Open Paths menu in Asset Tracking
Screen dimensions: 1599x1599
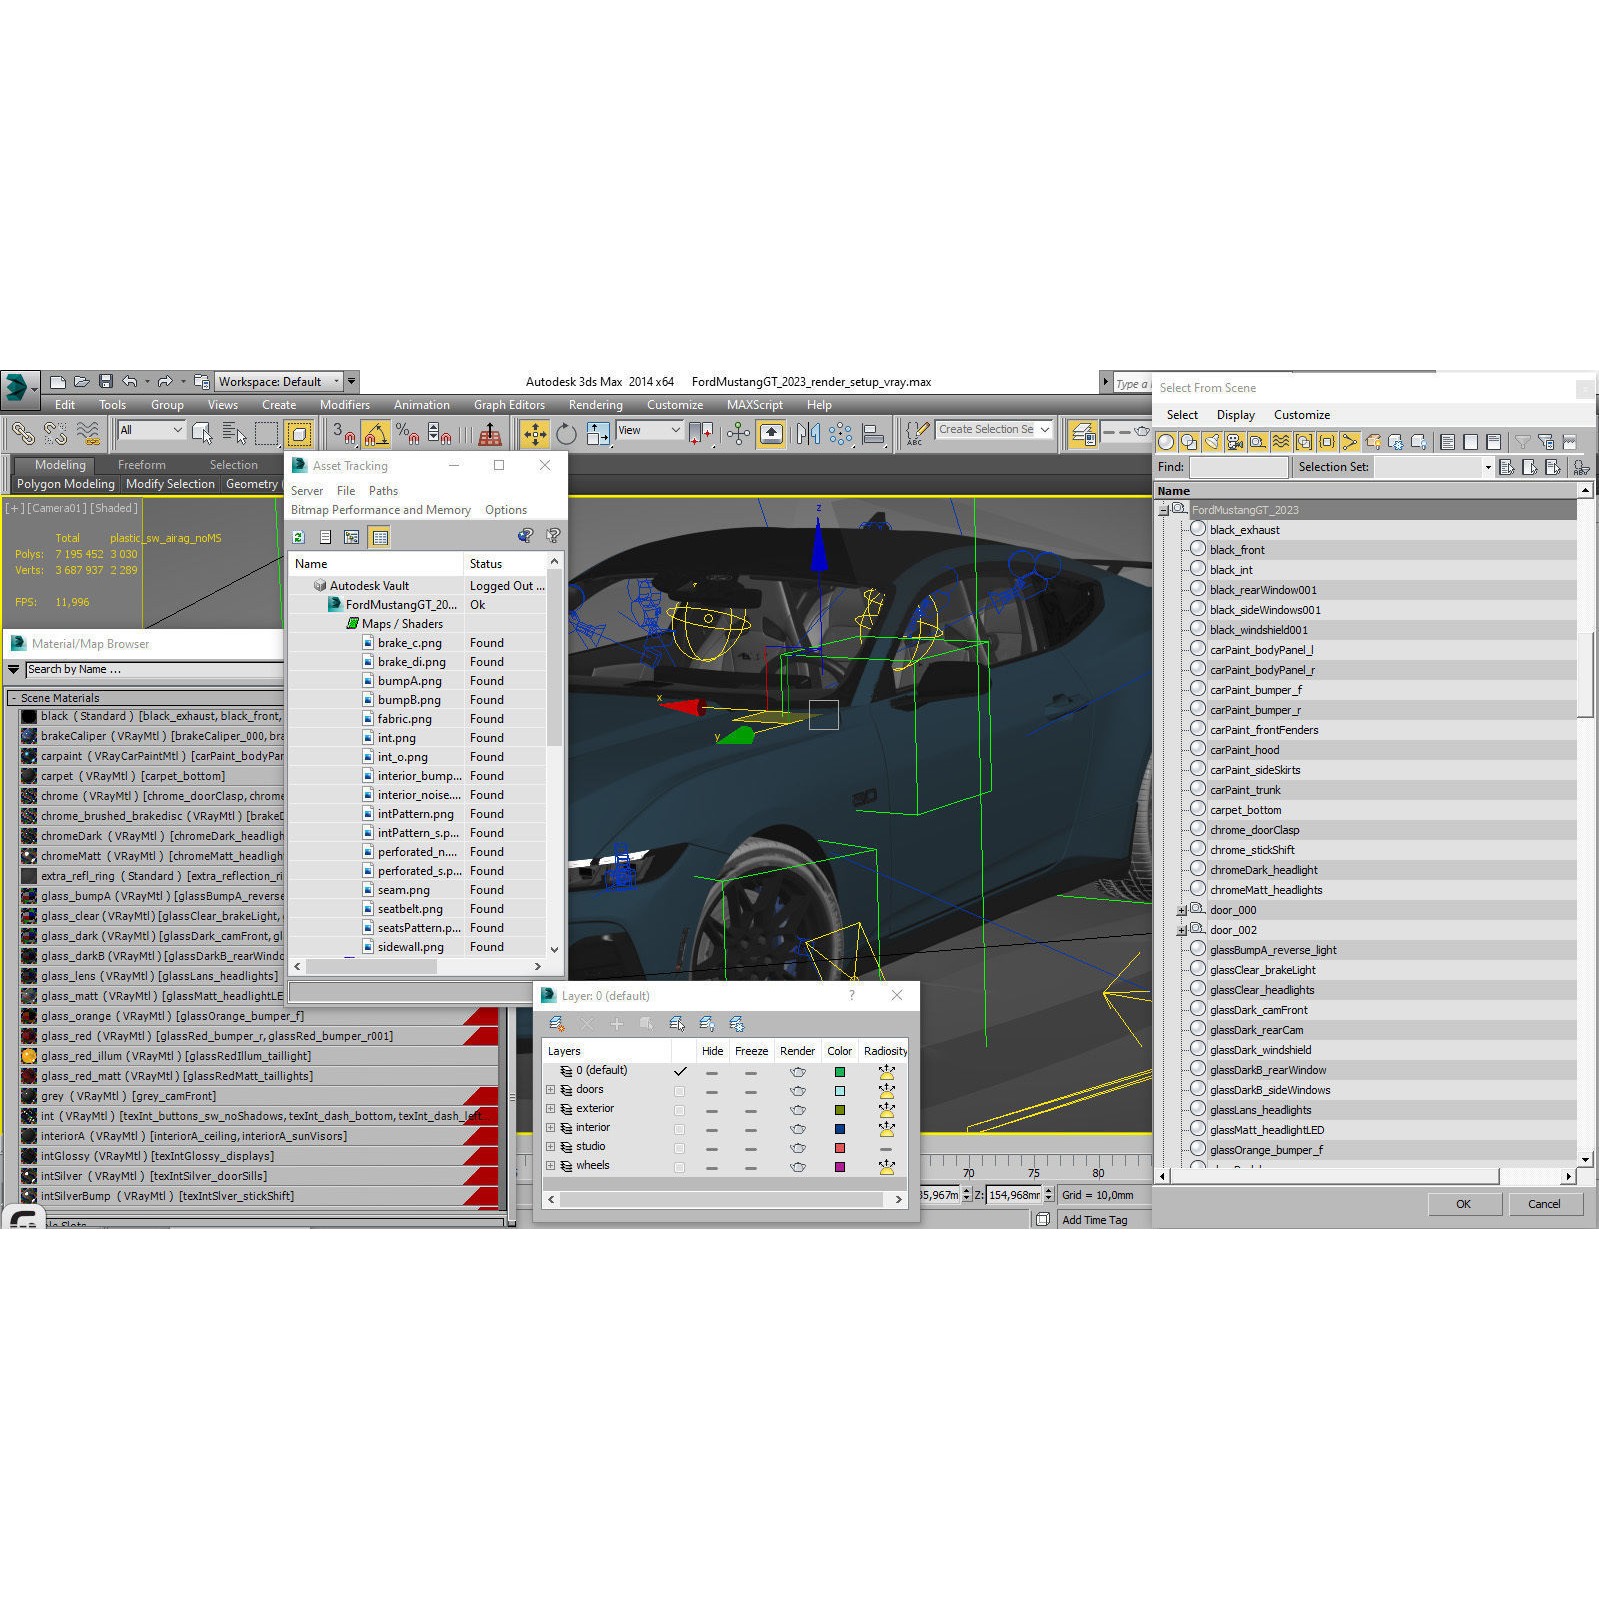point(383,491)
